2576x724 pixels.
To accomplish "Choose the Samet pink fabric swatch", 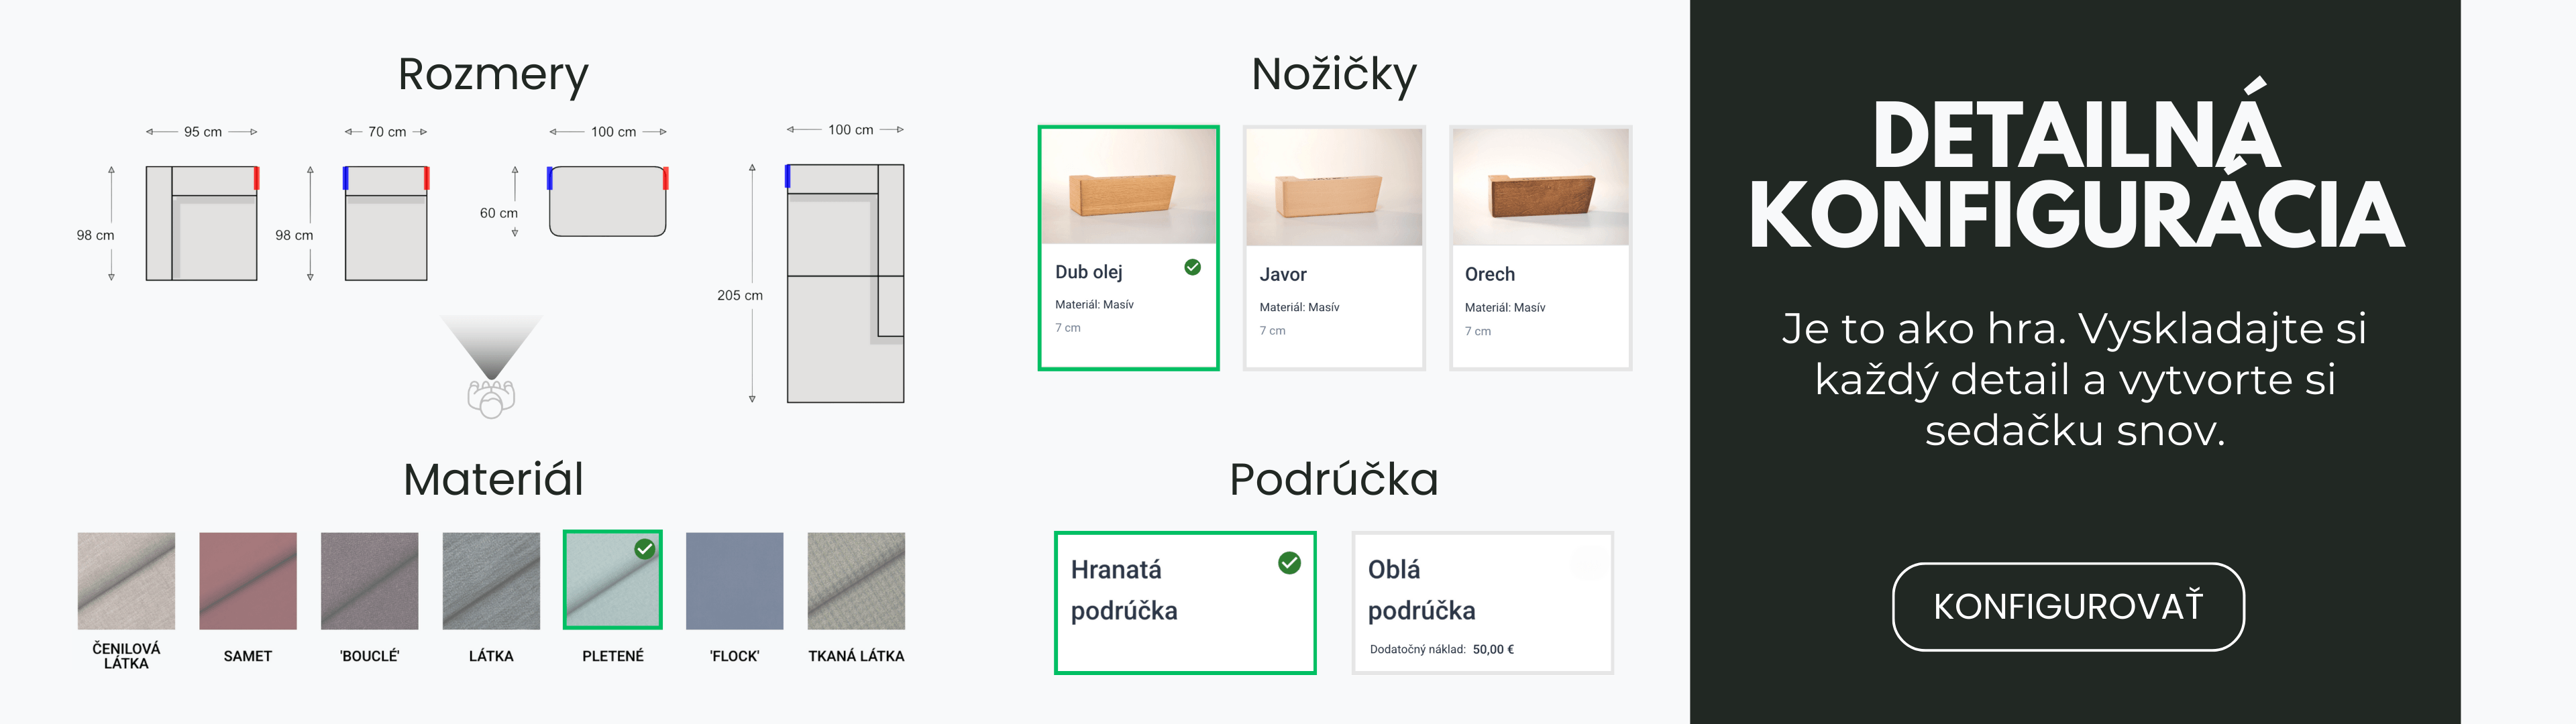I will [x=248, y=581].
